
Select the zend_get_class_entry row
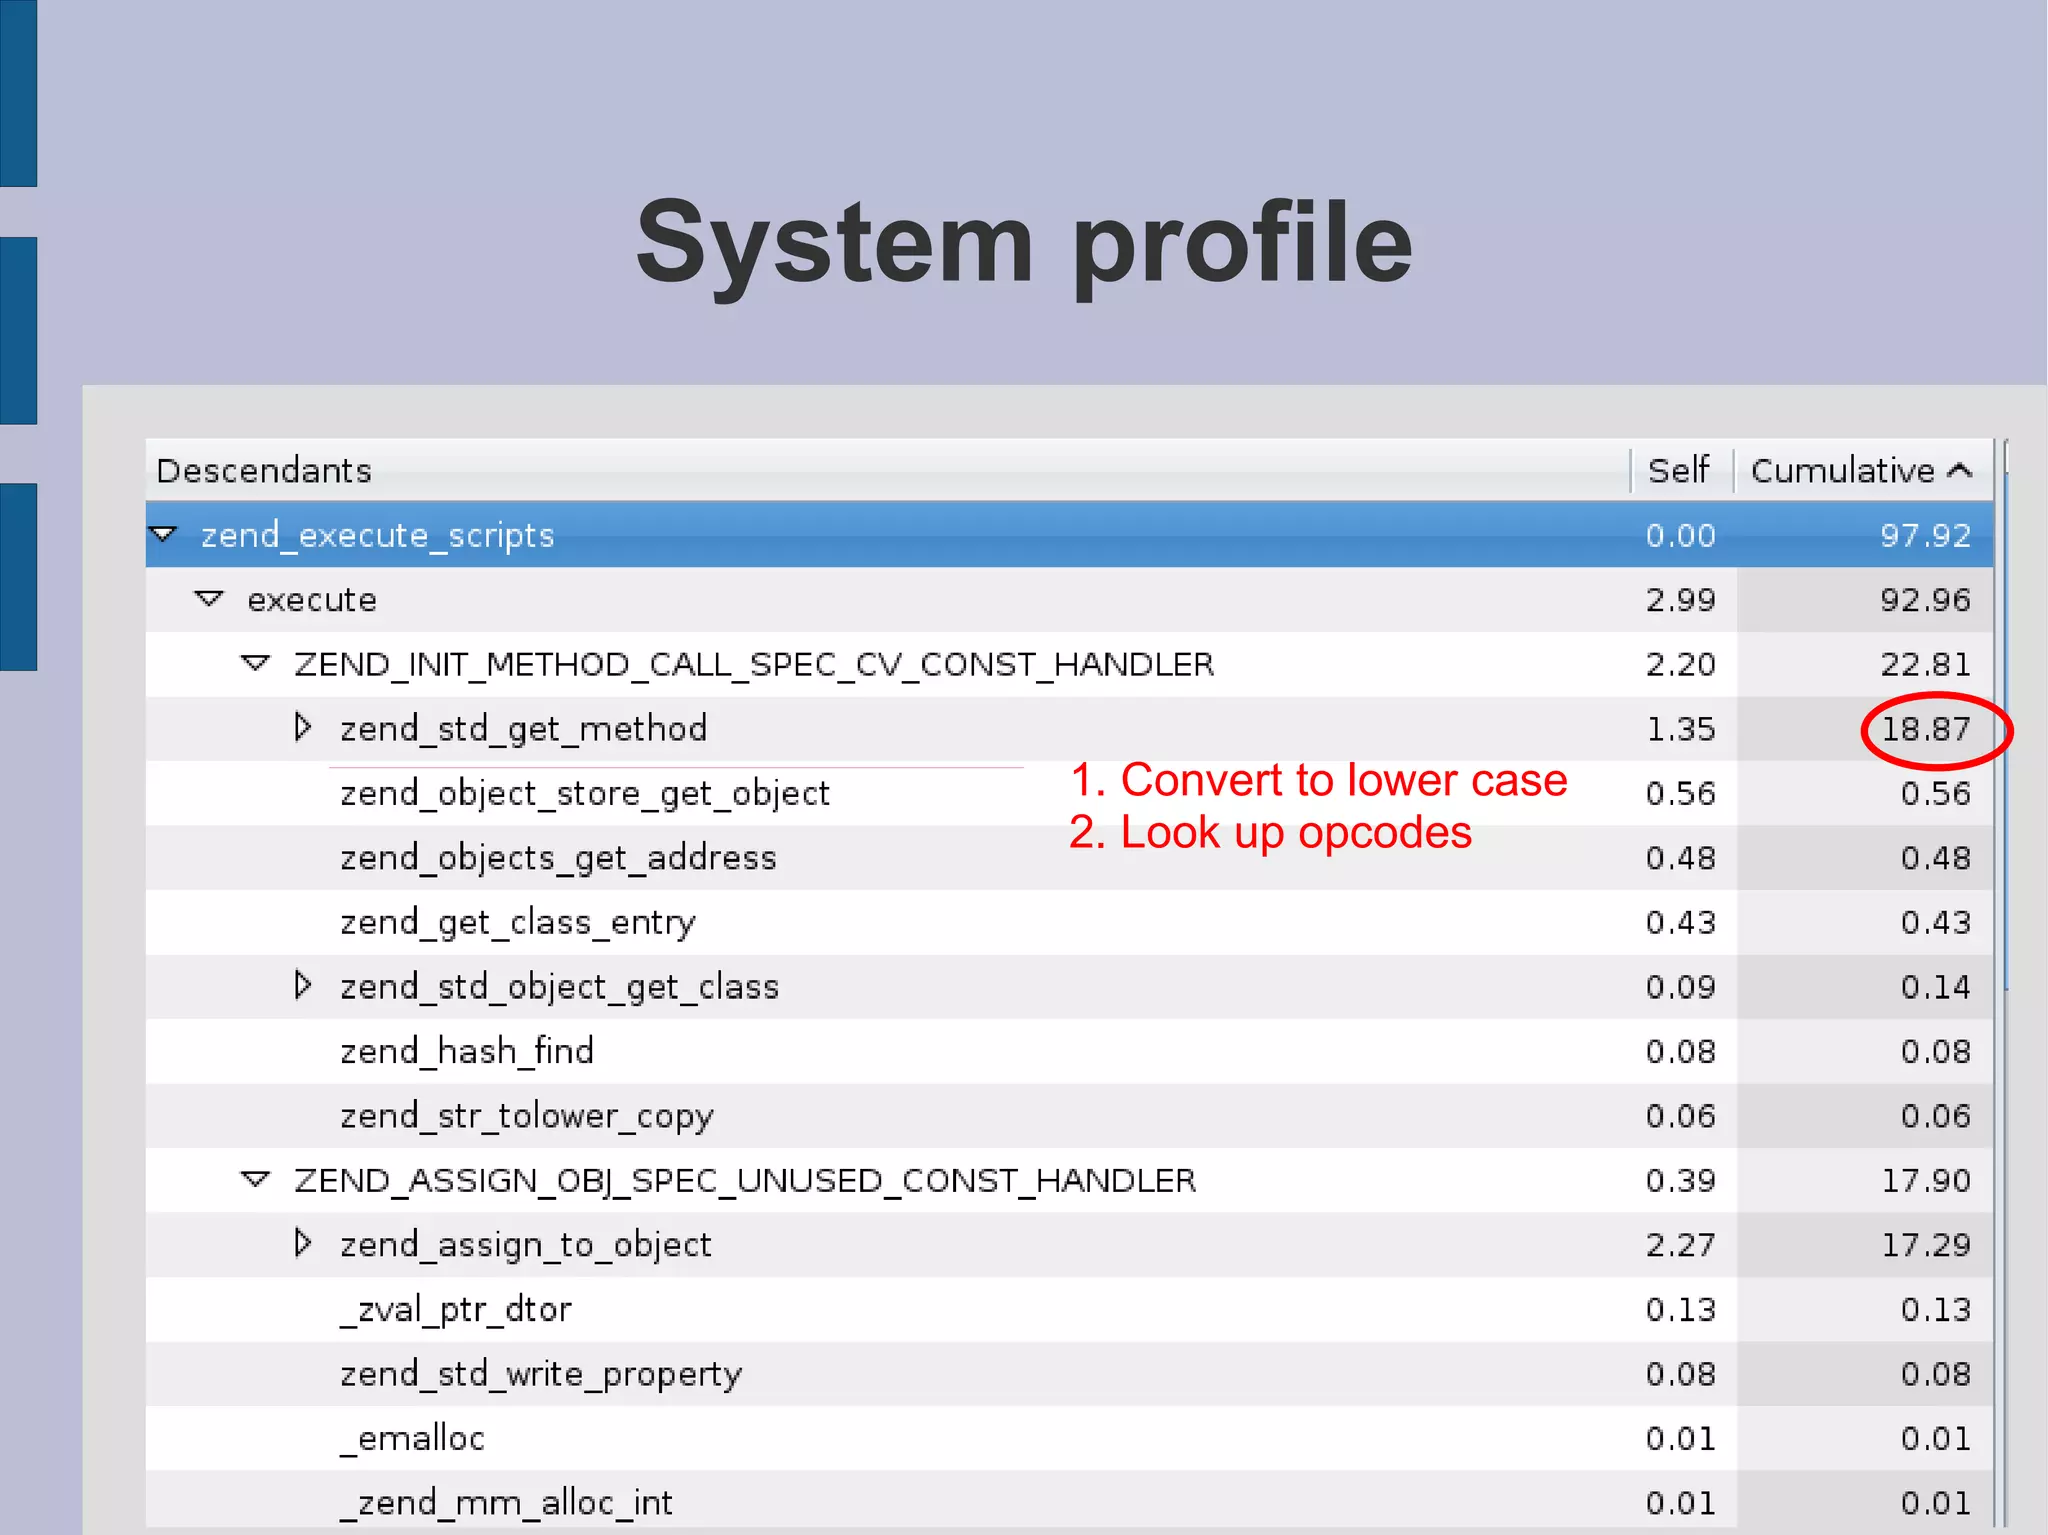coord(517,922)
